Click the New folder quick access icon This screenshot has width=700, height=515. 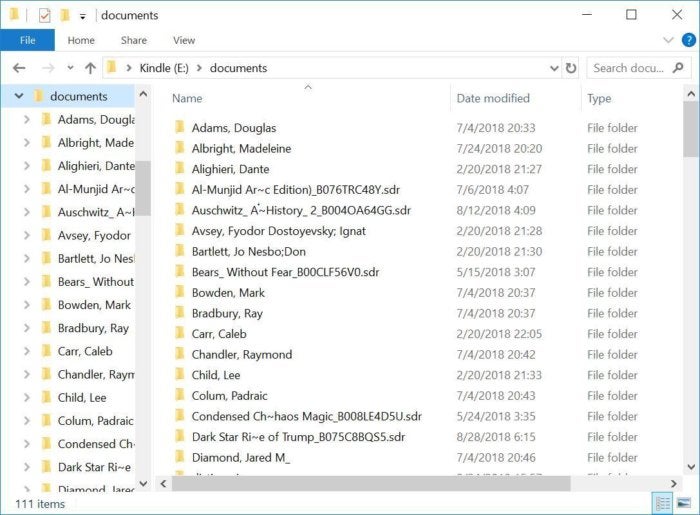tap(65, 16)
